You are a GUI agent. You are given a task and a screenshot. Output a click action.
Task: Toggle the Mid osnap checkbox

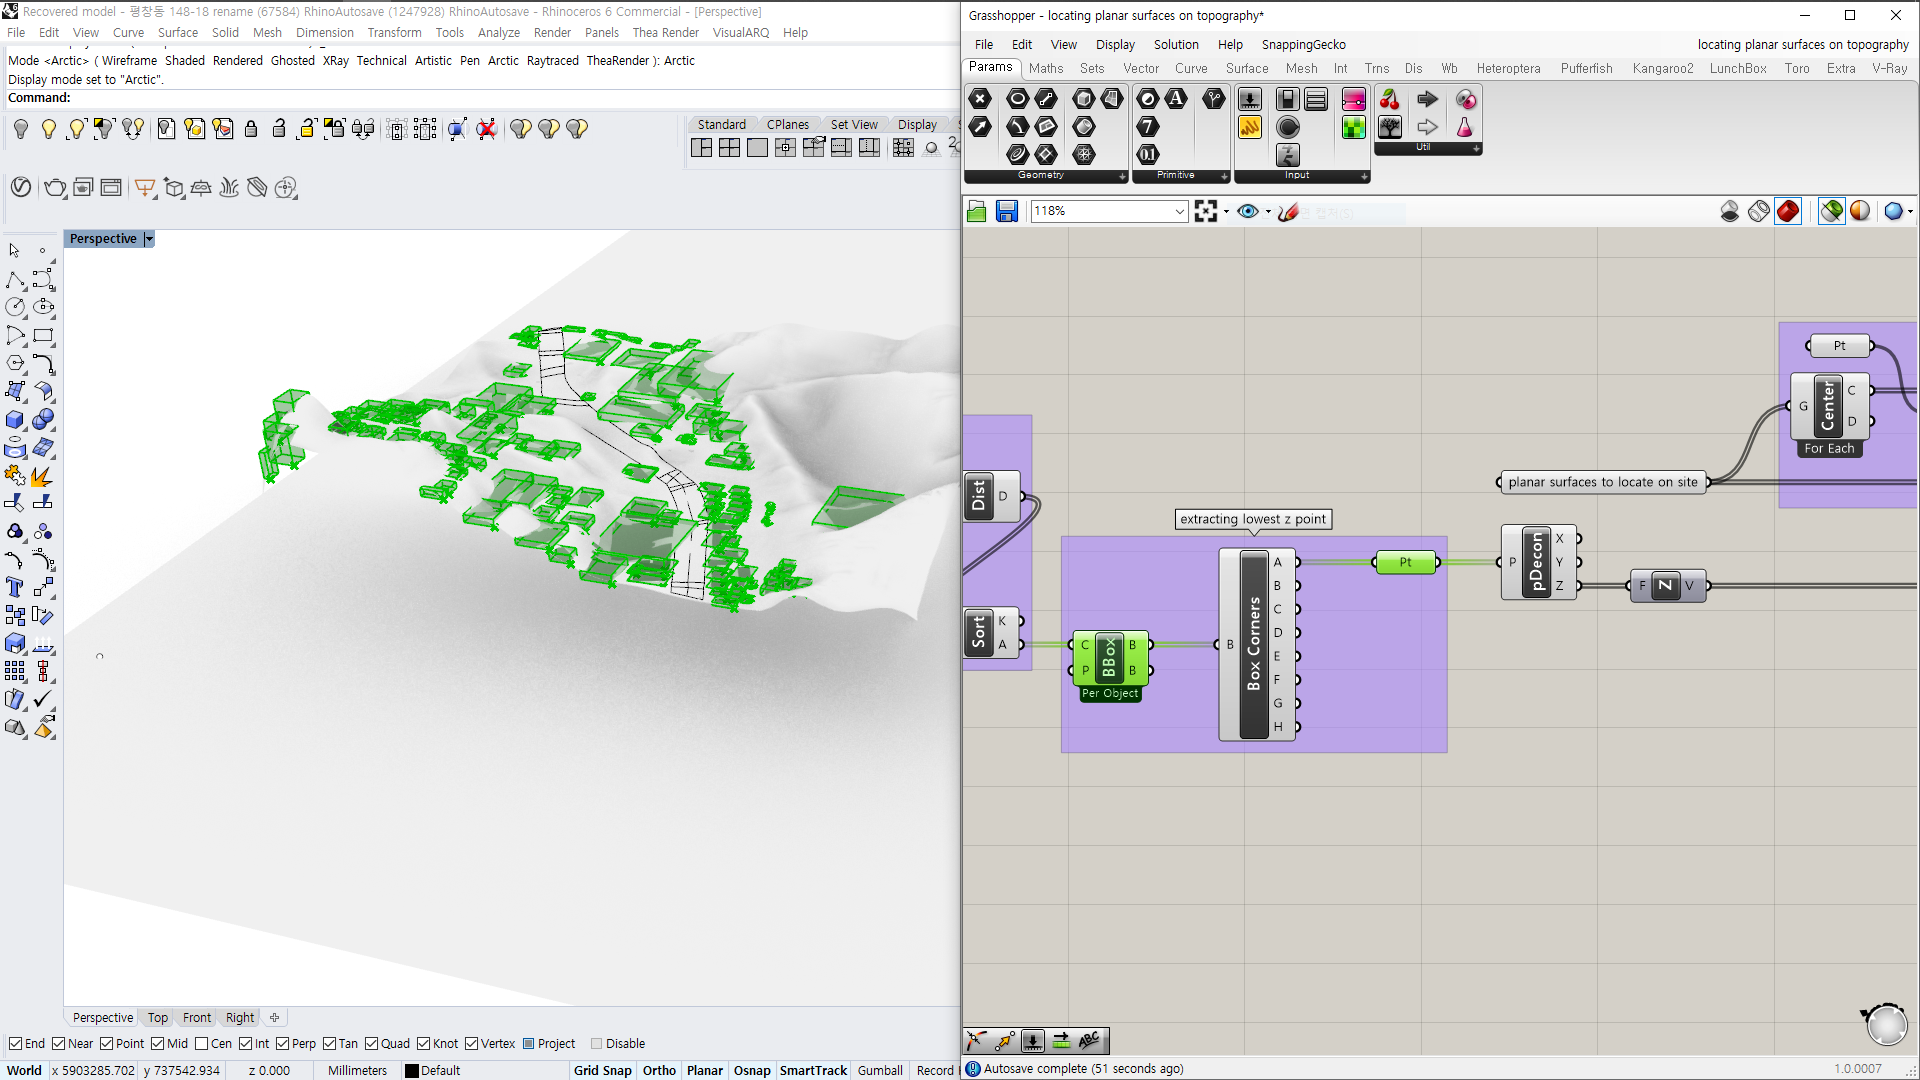tap(158, 1043)
